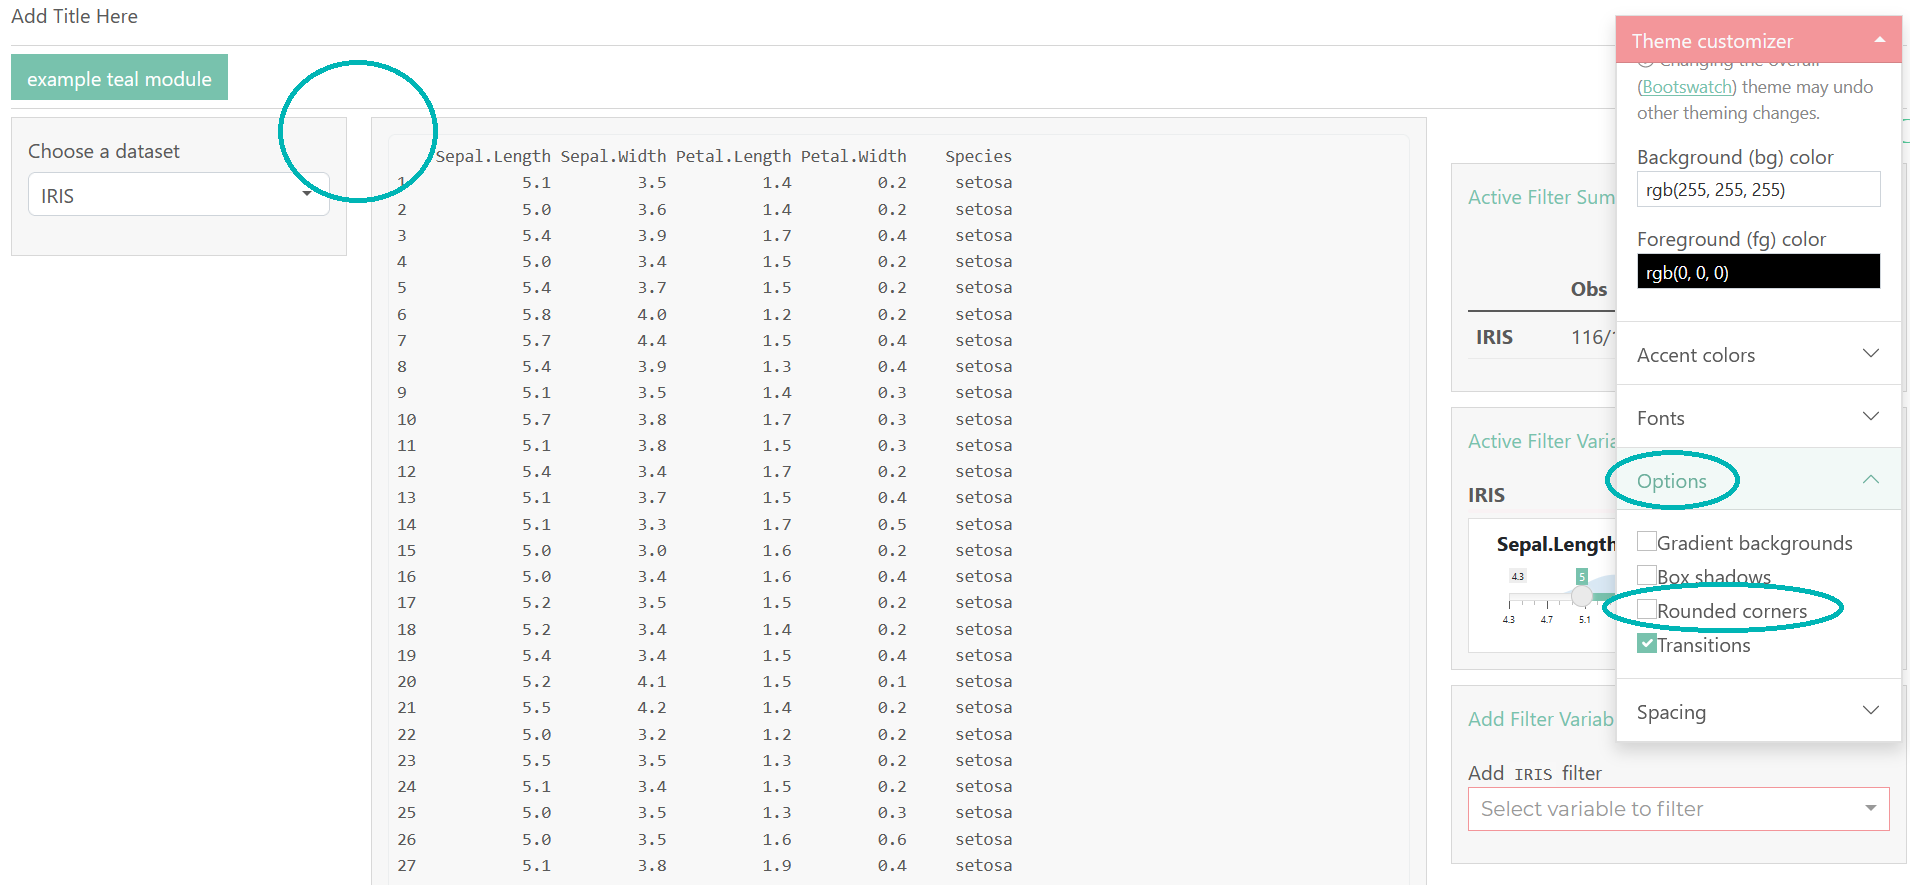The image size is (1910, 885).
Task: Click the filter variable dropdown arrow
Action: tap(1870, 808)
